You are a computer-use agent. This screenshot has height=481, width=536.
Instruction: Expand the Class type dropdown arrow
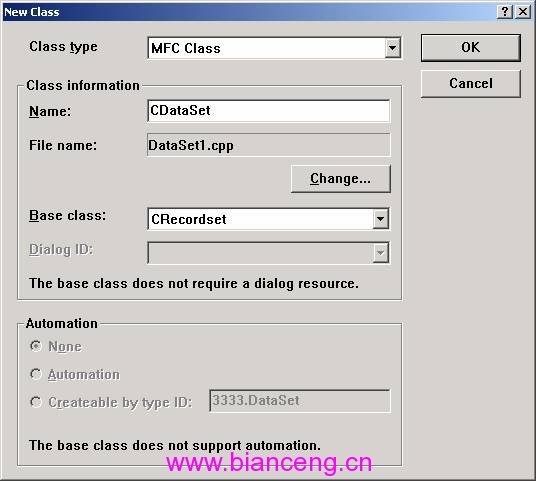tap(392, 48)
